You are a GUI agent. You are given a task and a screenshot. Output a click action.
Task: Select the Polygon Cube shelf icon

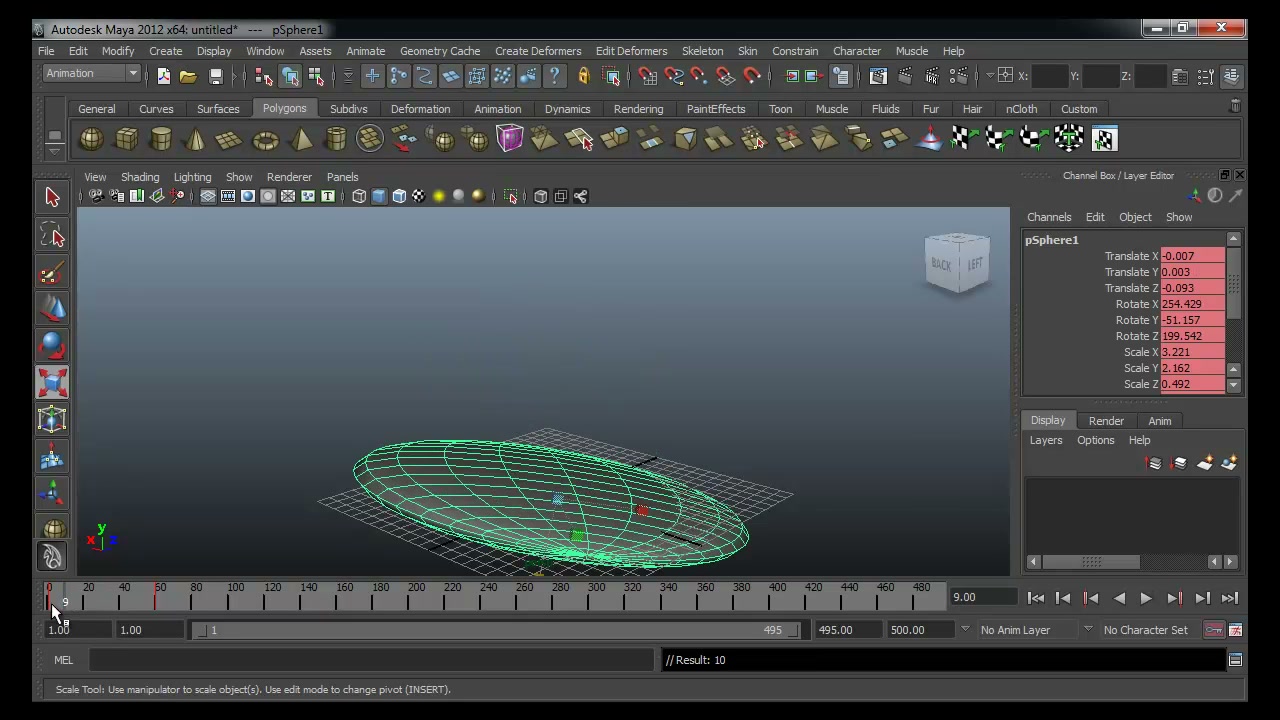coord(126,139)
